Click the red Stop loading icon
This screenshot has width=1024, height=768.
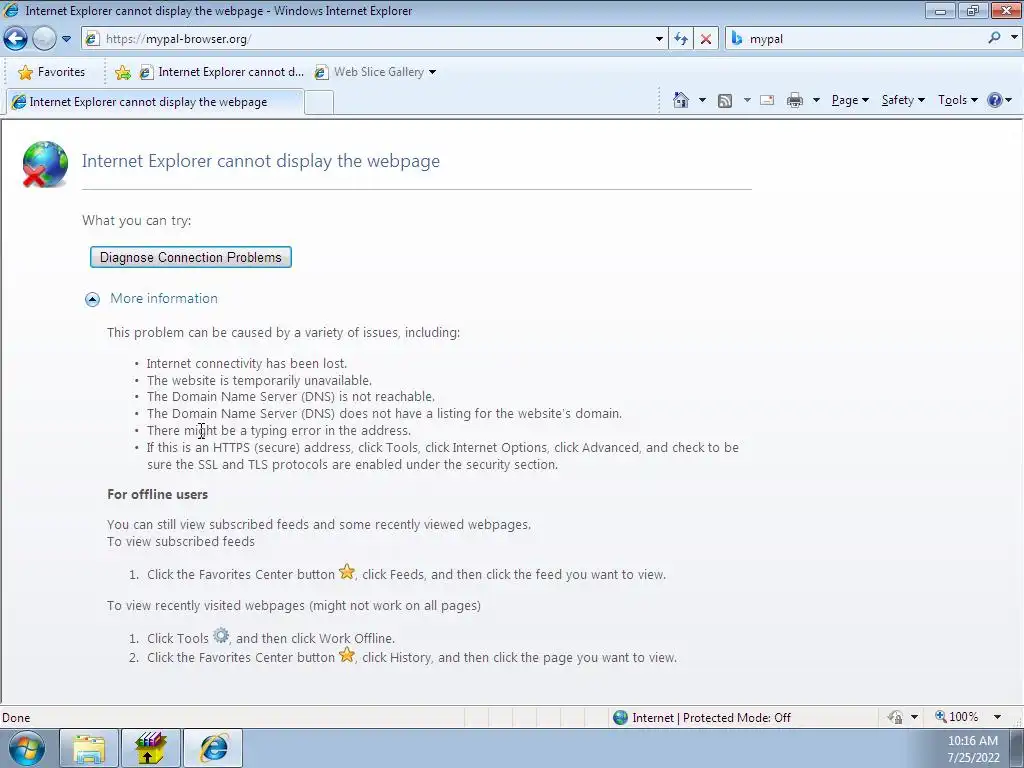tap(706, 39)
